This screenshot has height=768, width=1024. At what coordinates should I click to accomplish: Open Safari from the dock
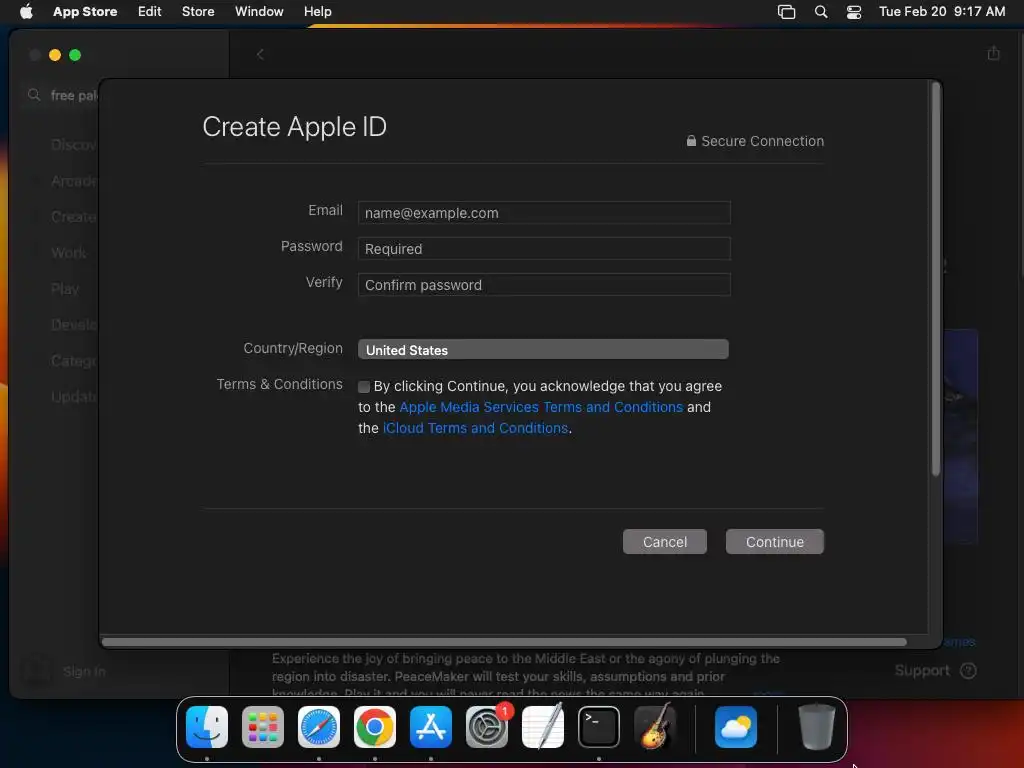[319, 727]
